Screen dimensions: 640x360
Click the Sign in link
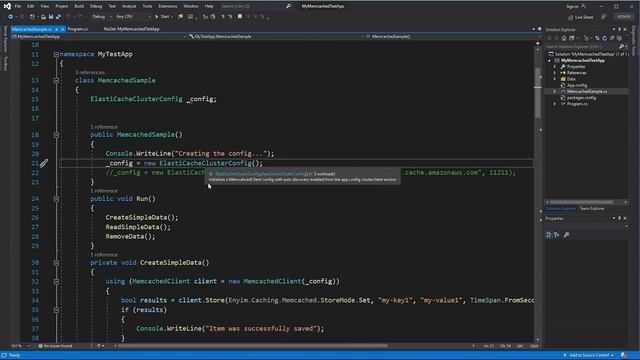click(571, 6)
